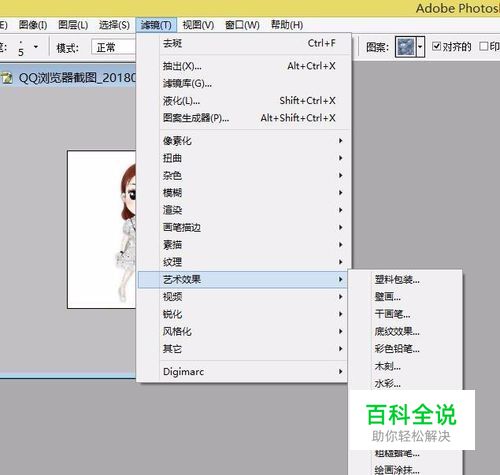Open the 选择(S) menu
The image size is (500, 475).
pyautogui.click(x=114, y=25)
